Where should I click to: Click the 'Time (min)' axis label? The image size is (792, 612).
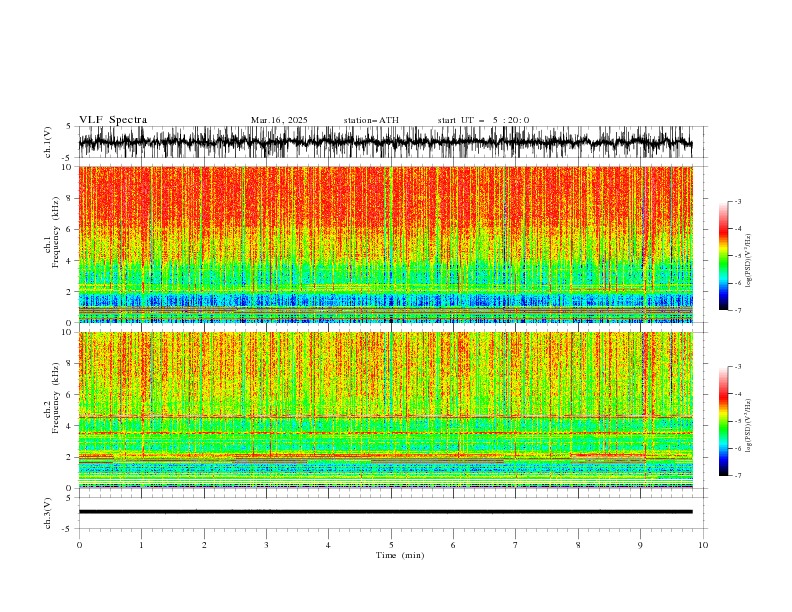tap(400, 555)
